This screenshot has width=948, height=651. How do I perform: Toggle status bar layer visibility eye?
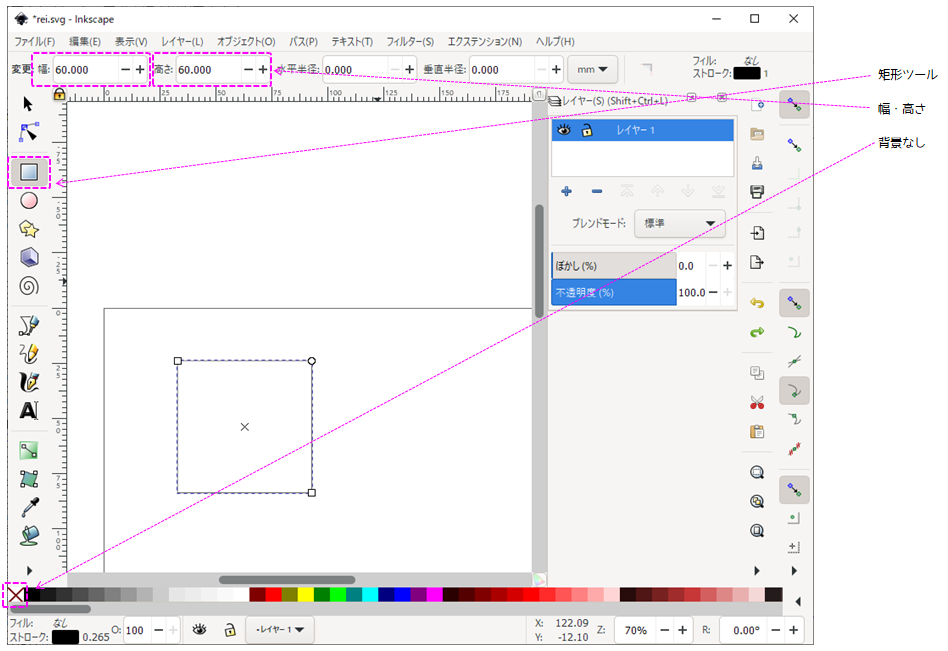pos(200,630)
